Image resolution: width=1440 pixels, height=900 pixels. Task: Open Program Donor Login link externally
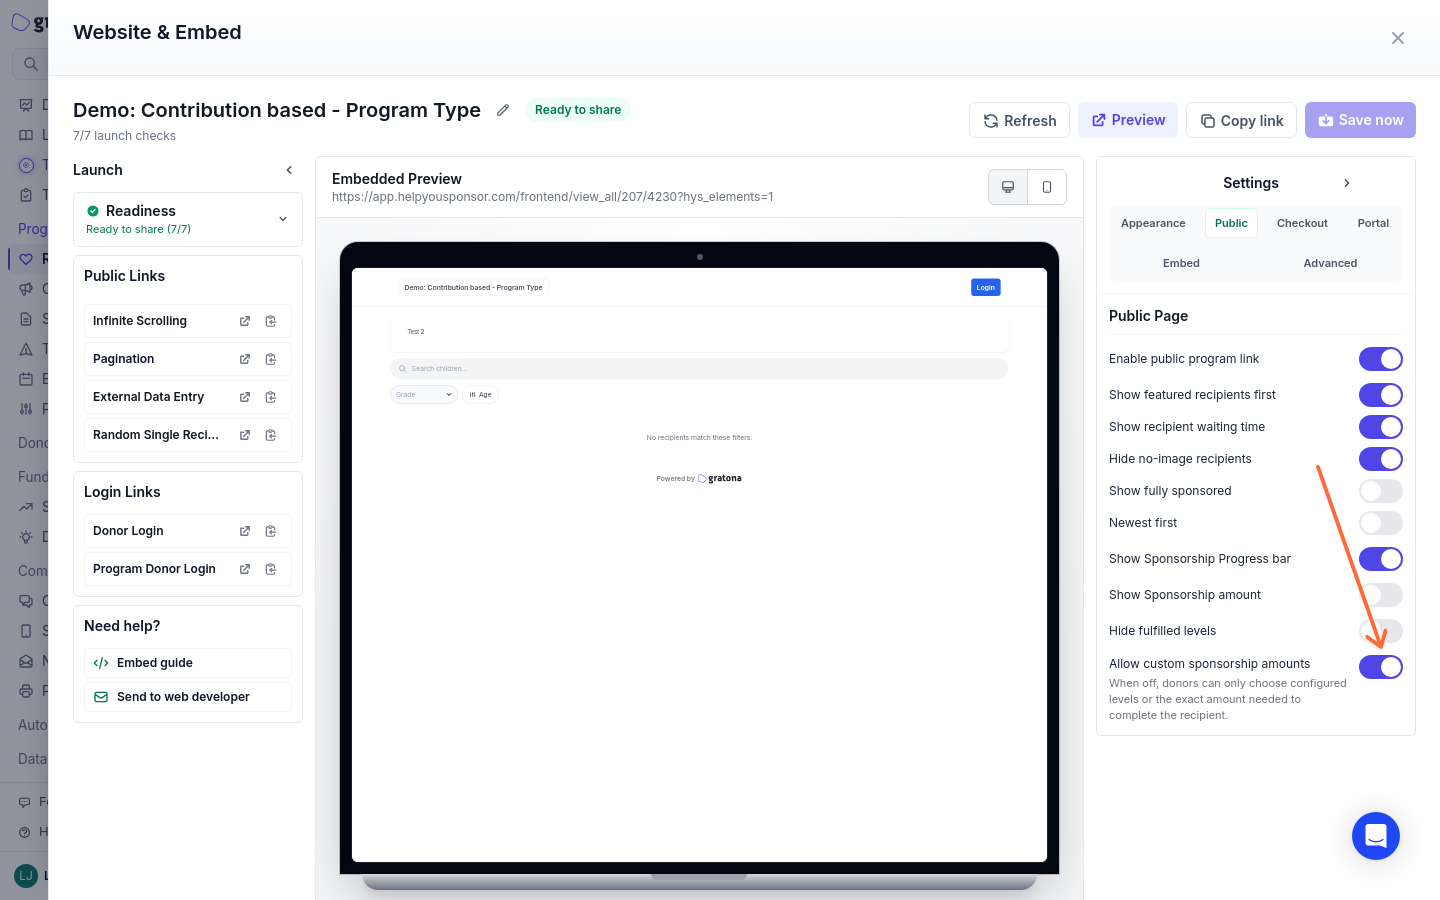click(245, 569)
